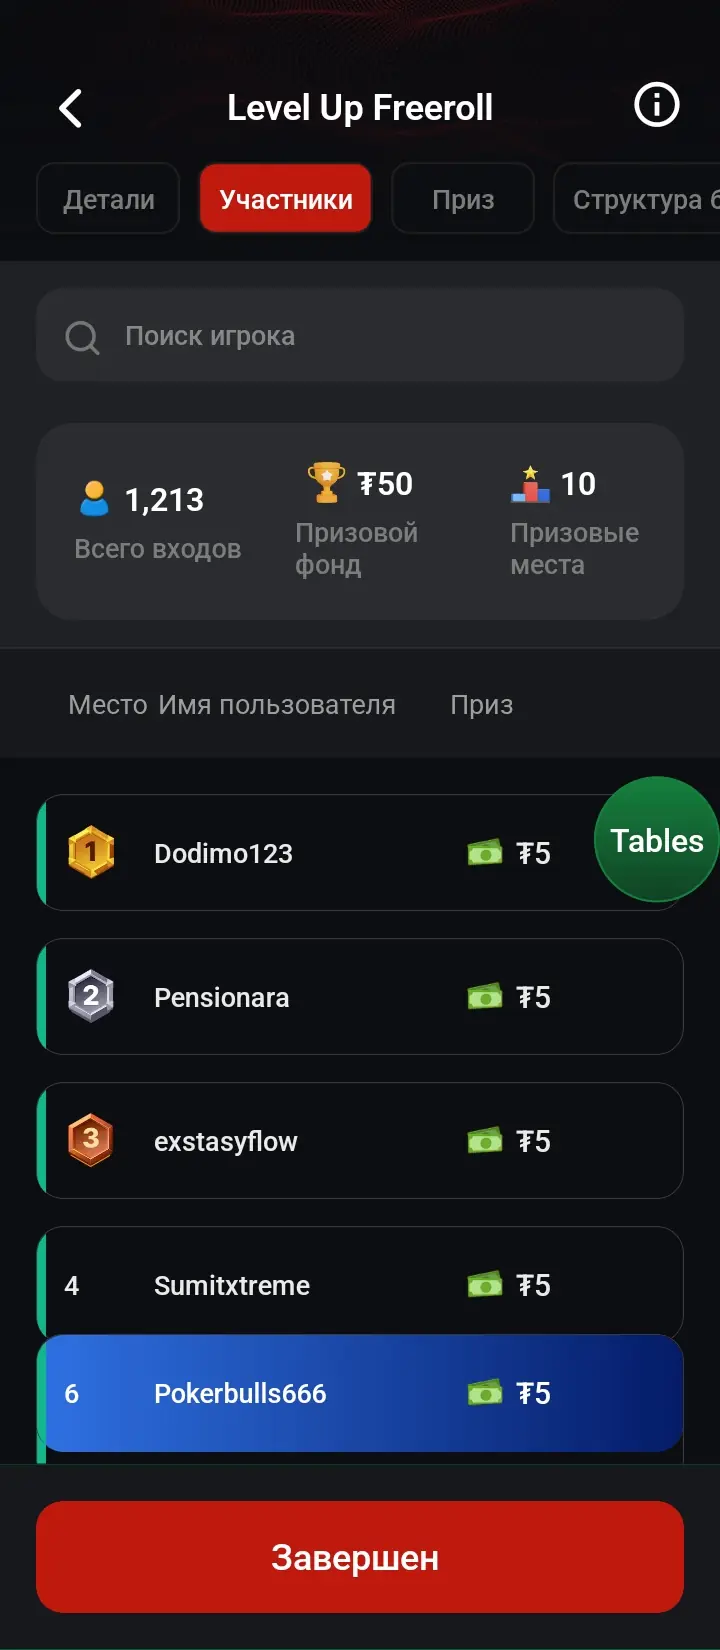Switch to the Детали tab

click(108, 199)
